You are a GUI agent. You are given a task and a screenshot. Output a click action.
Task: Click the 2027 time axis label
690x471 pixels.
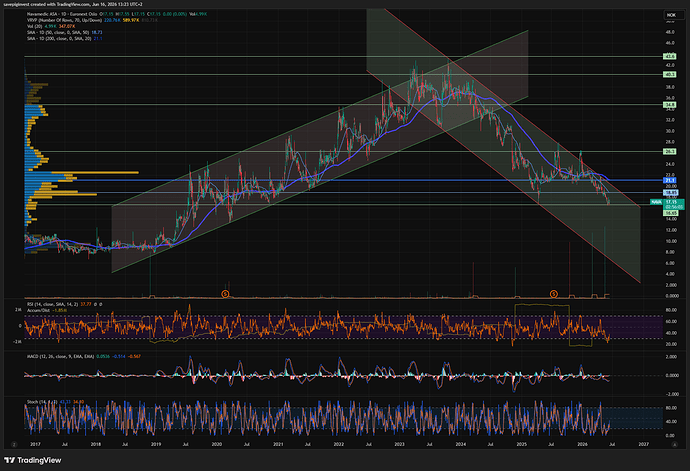coord(643,445)
